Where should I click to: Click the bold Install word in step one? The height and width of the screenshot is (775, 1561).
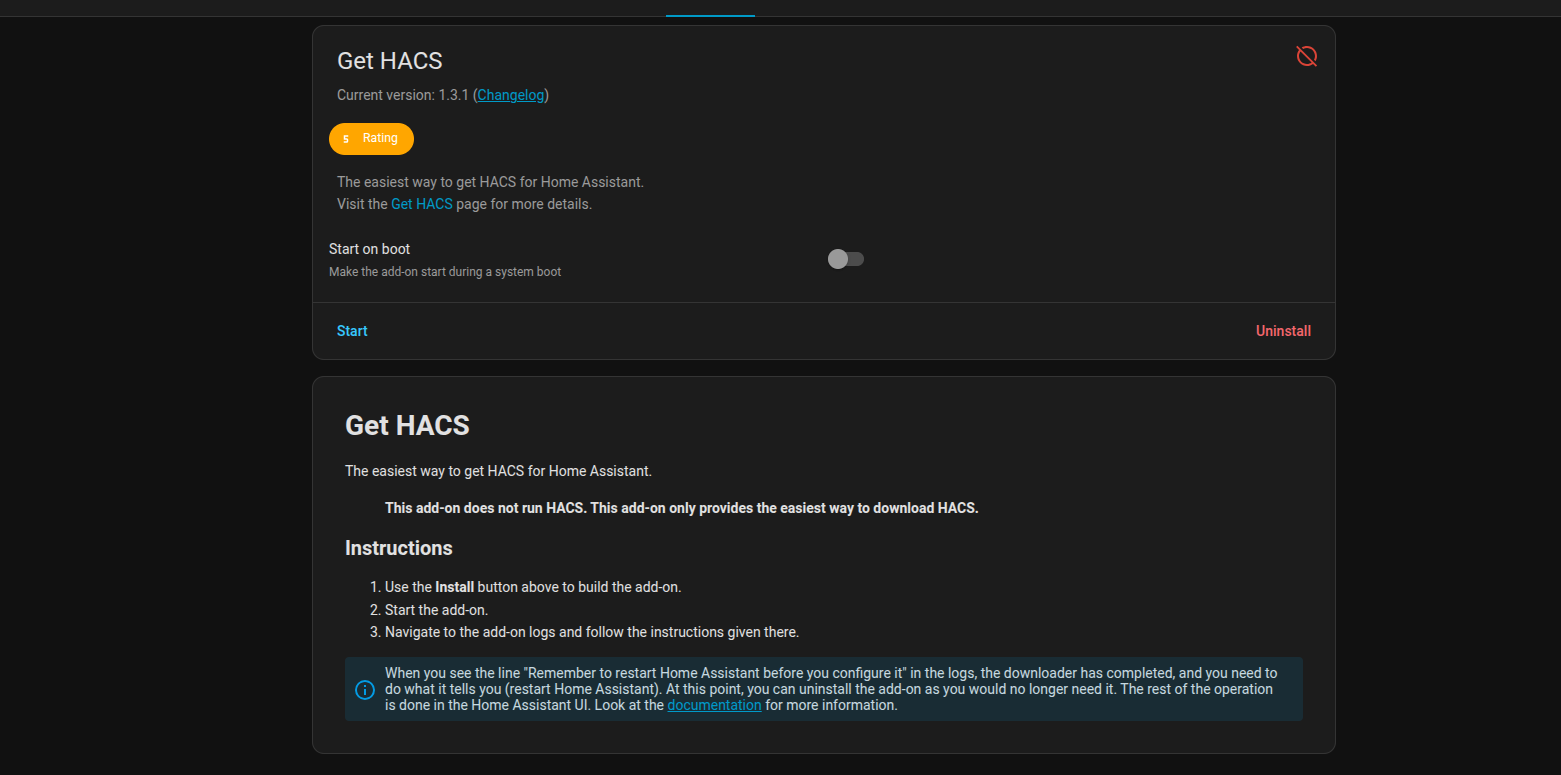click(x=454, y=587)
